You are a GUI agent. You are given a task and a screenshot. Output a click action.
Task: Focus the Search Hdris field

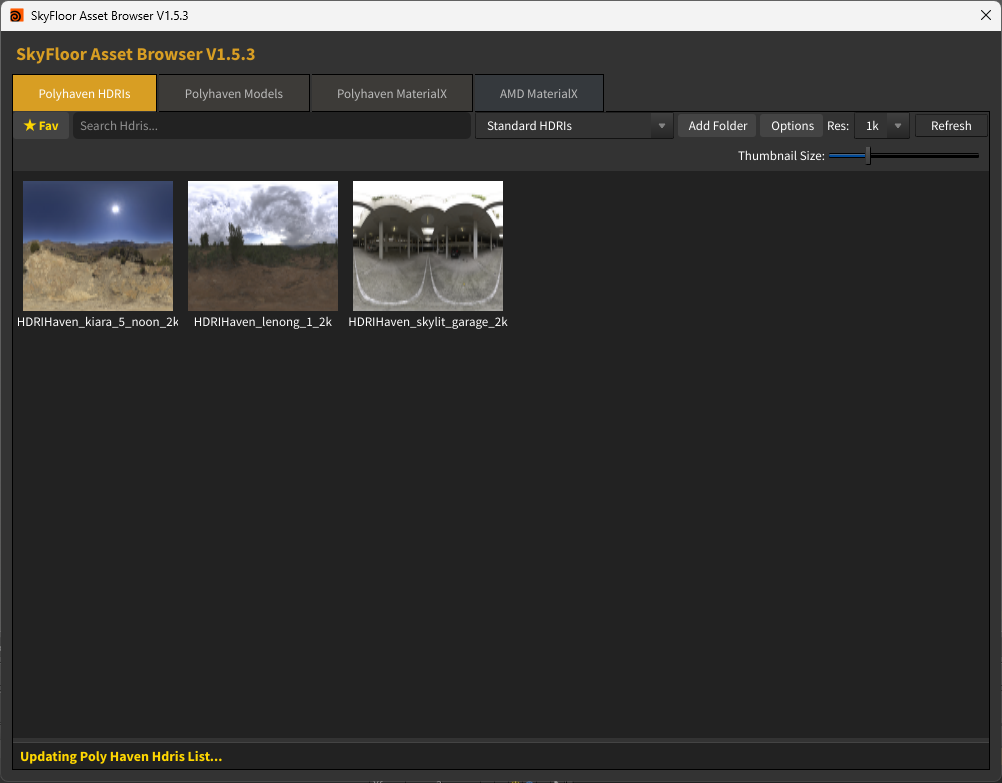(272, 126)
